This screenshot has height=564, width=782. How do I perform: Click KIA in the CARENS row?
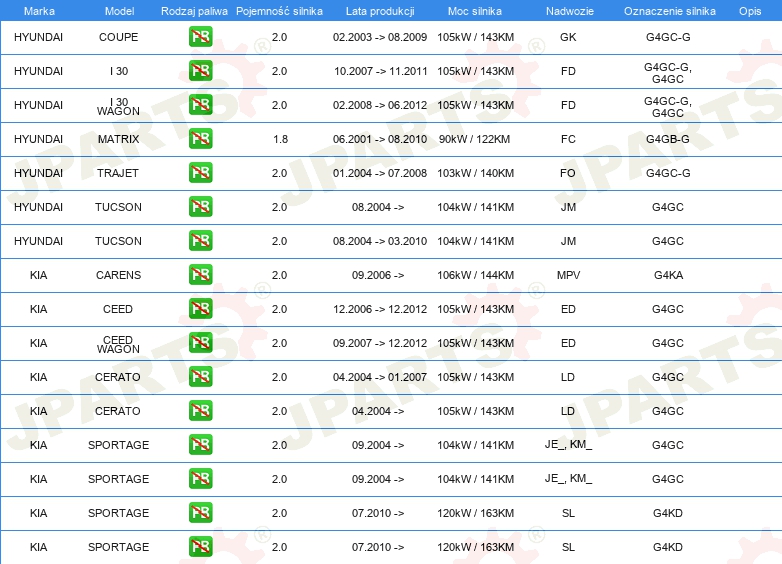(38, 275)
